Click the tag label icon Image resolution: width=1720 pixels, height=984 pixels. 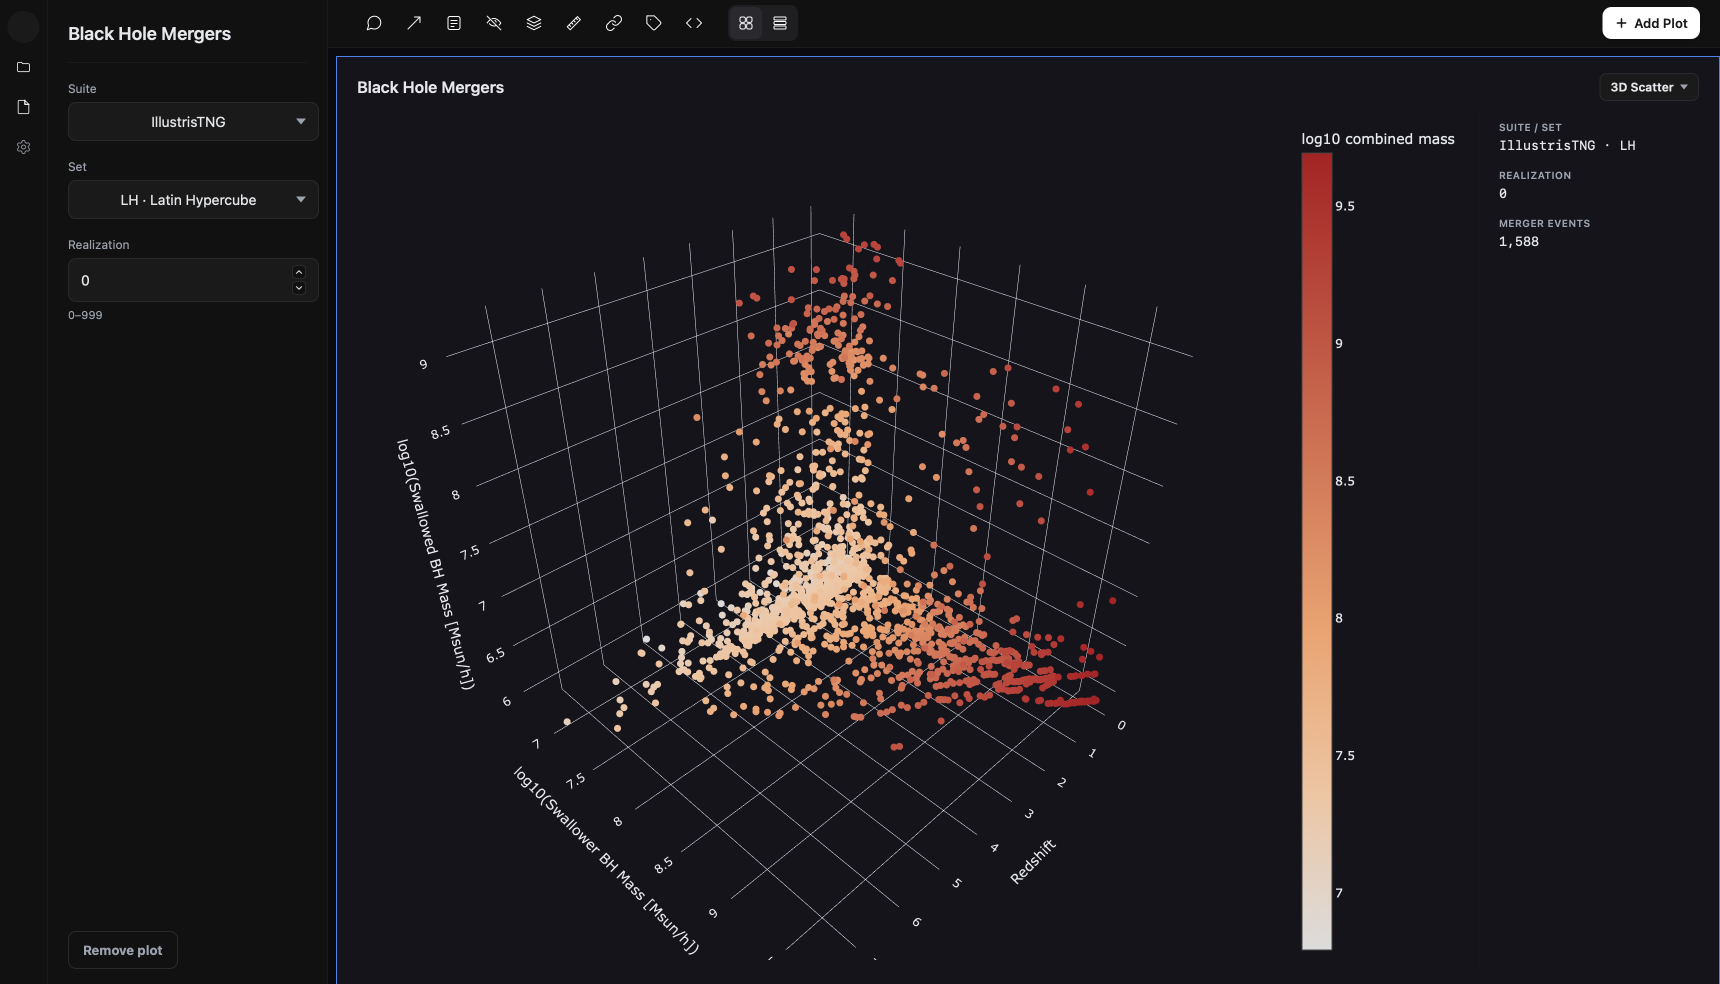pos(654,23)
